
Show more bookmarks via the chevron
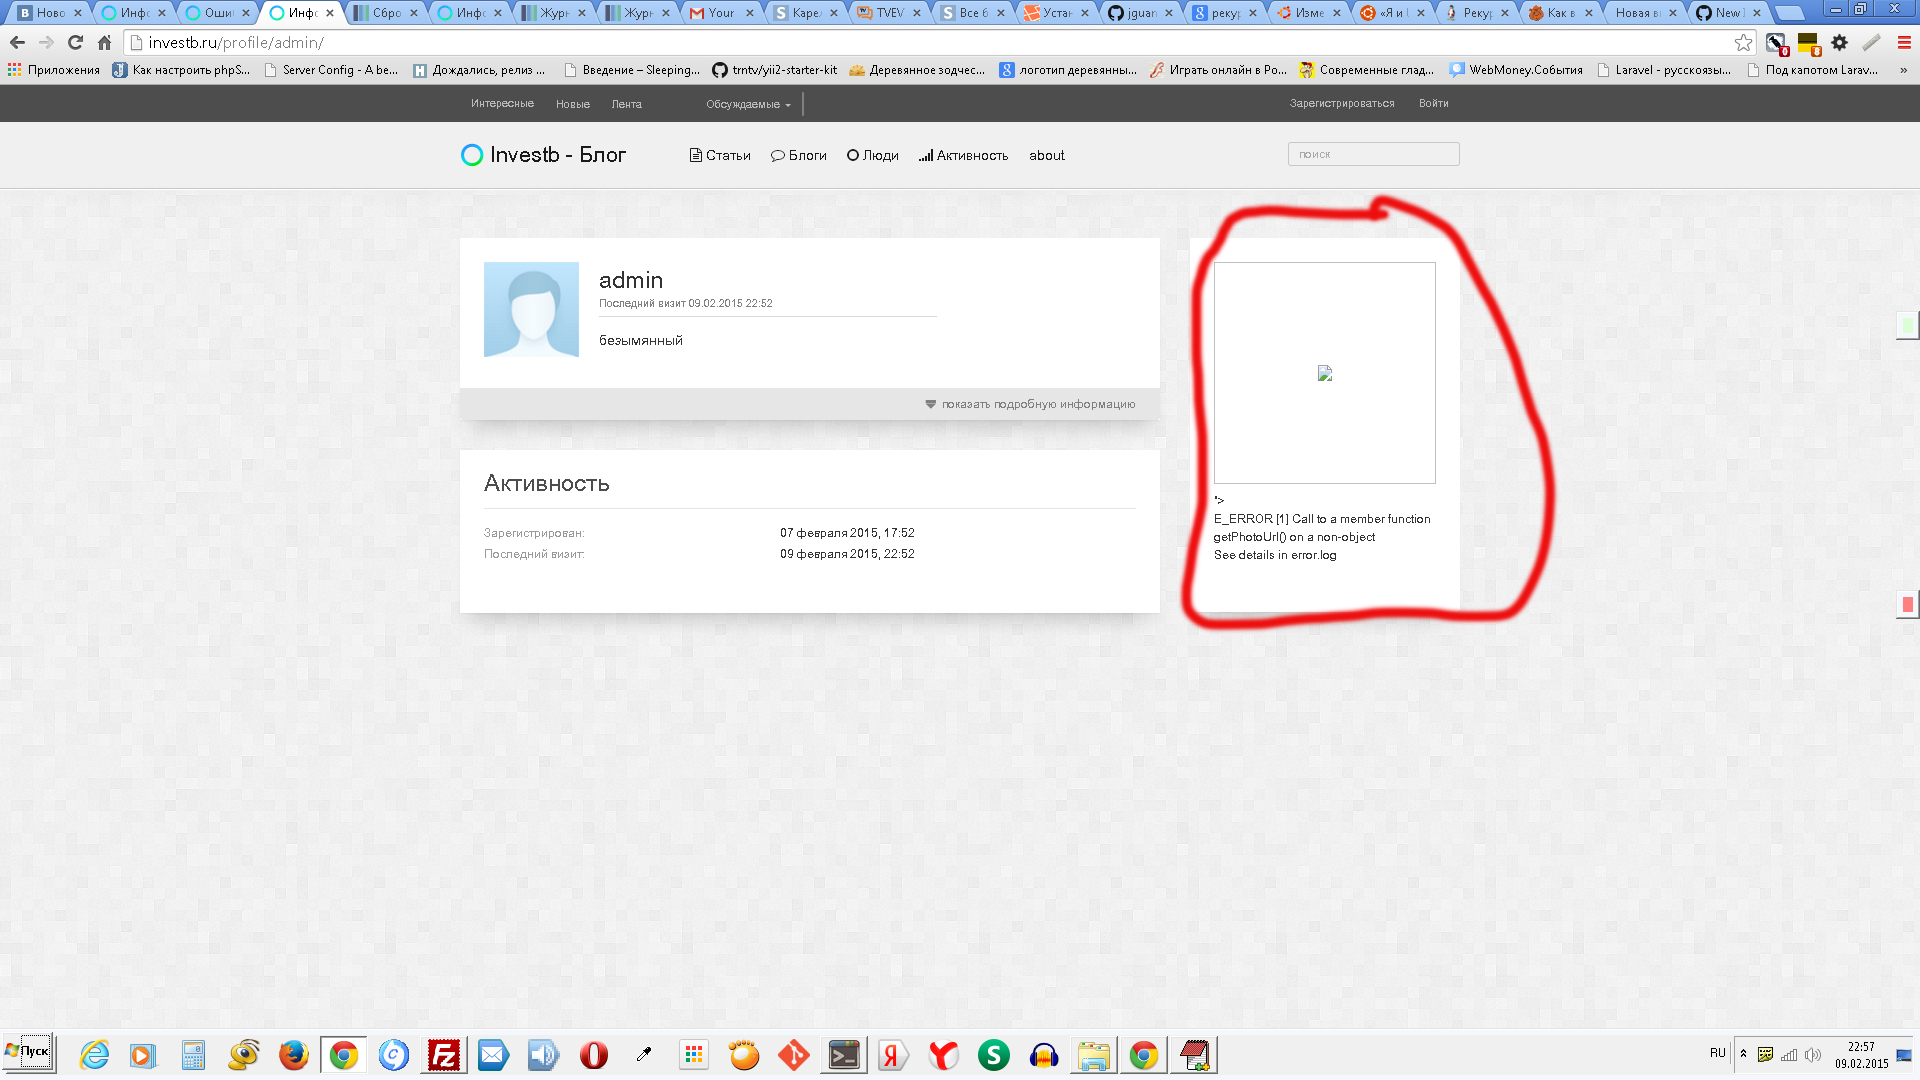point(1903,70)
